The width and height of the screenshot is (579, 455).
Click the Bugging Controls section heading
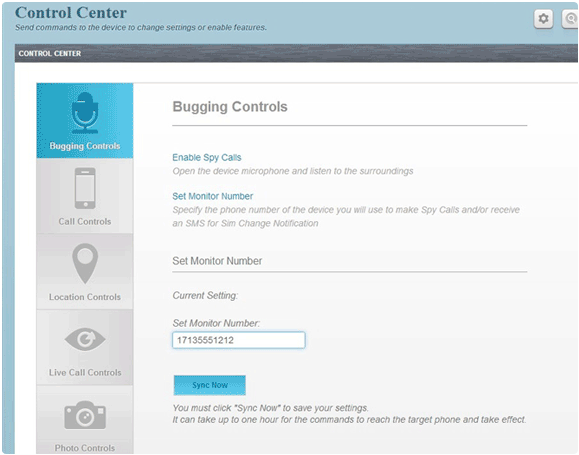point(230,107)
